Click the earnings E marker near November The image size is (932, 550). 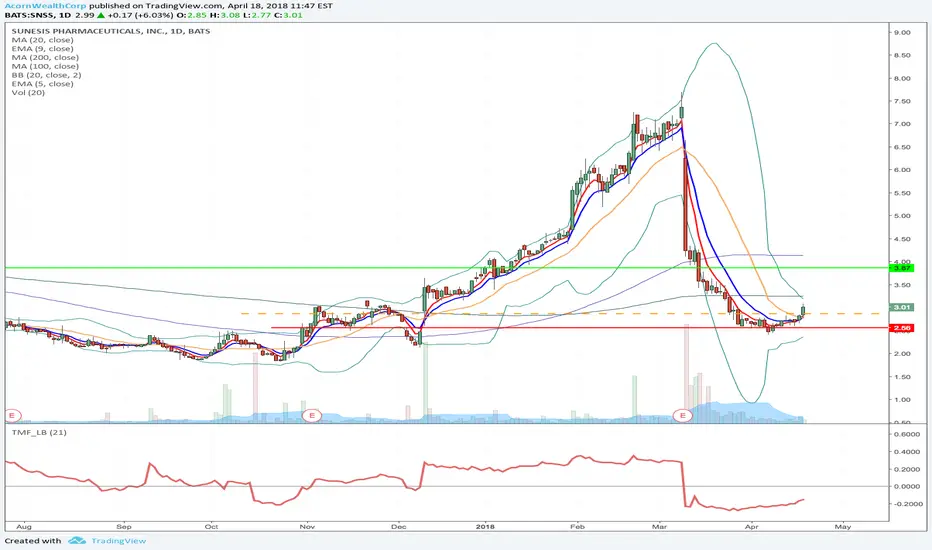(311, 415)
